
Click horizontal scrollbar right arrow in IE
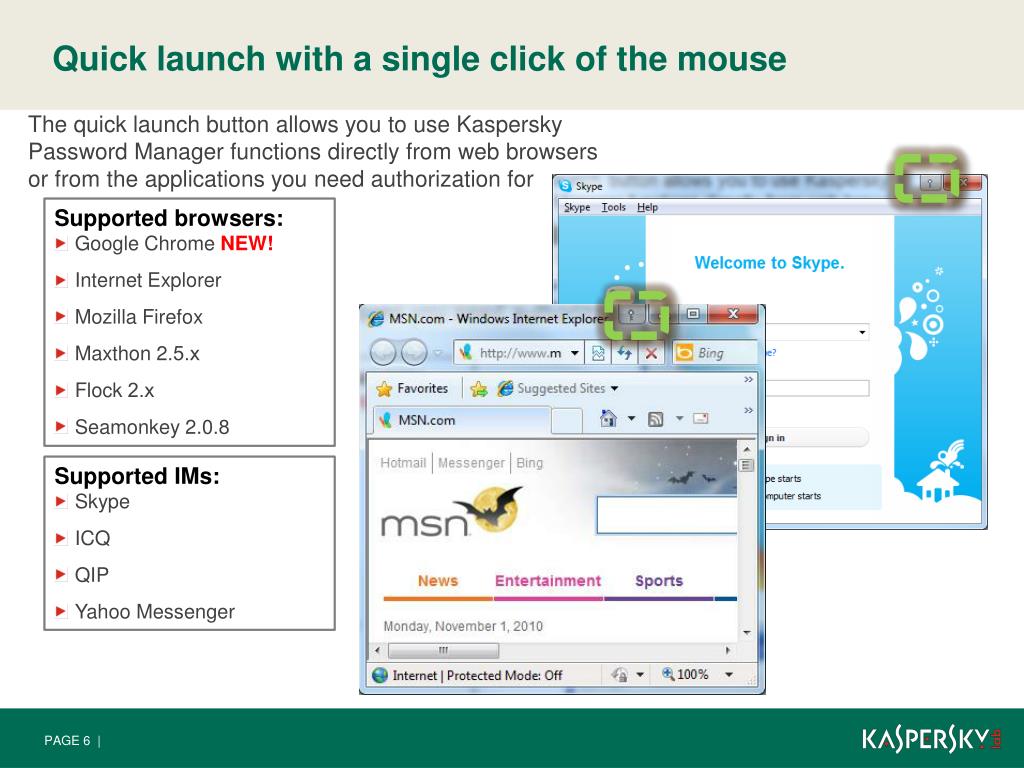coord(728,650)
